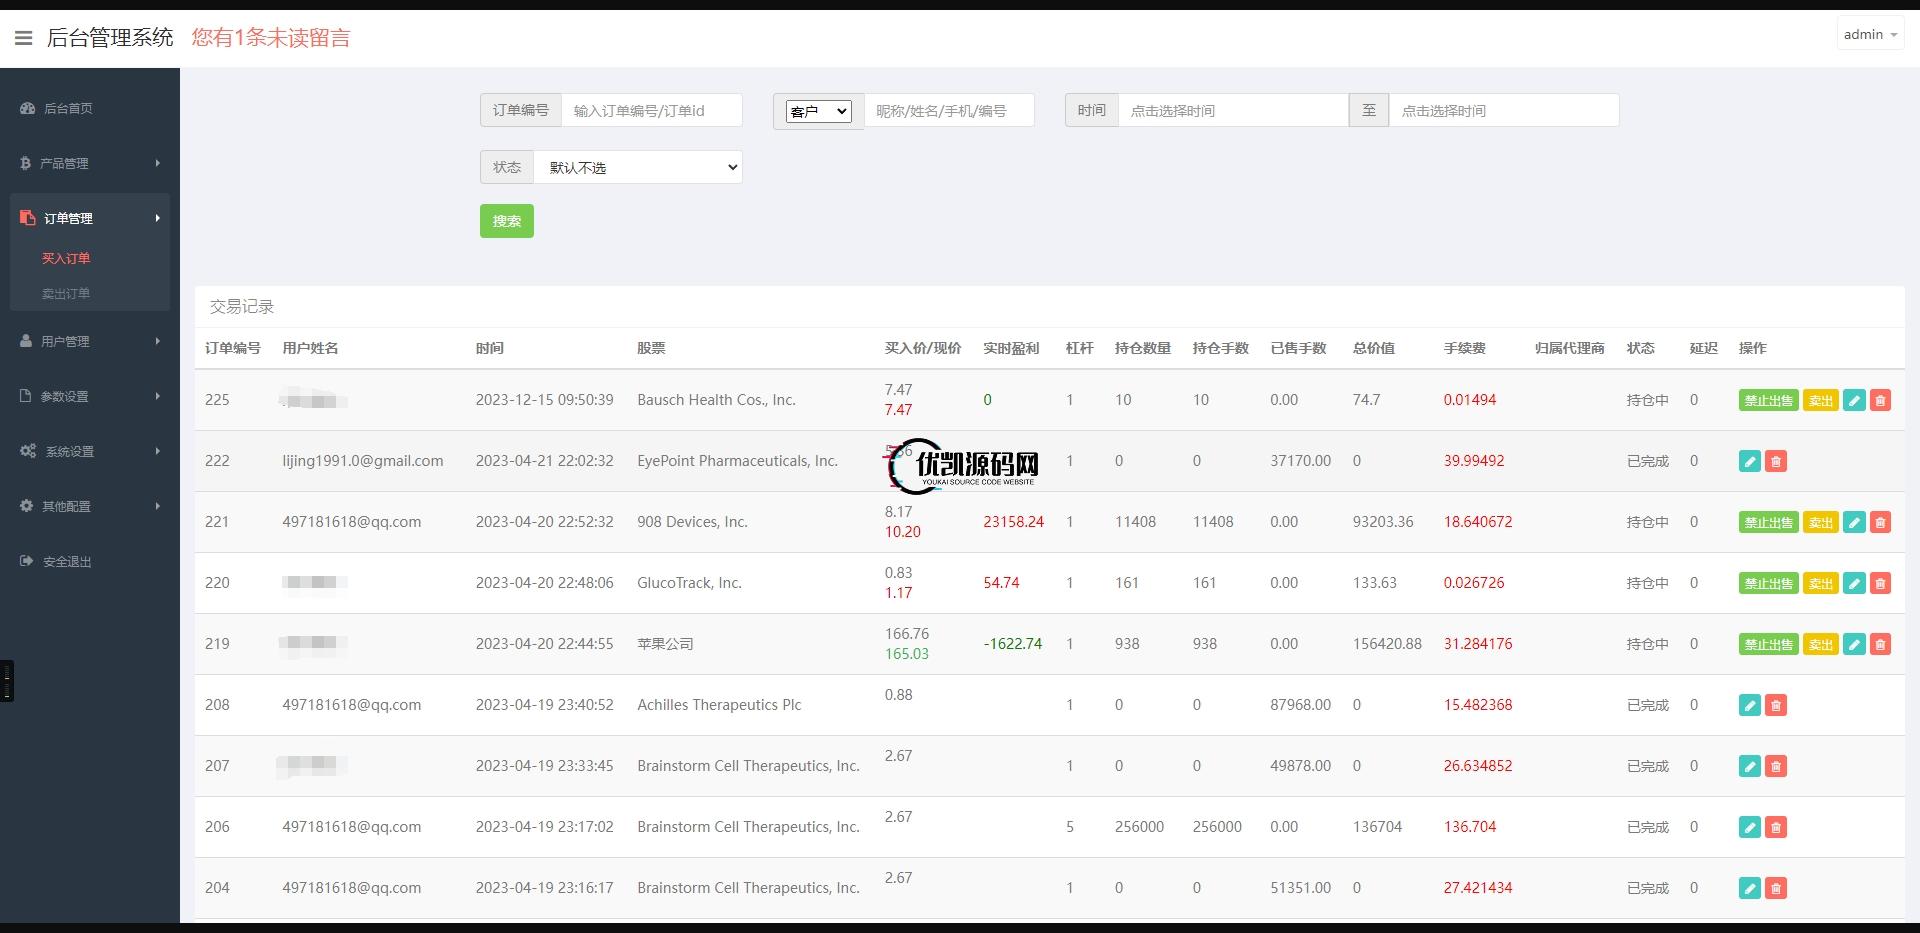Click the green 搜索 button

[x=506, y=221]
